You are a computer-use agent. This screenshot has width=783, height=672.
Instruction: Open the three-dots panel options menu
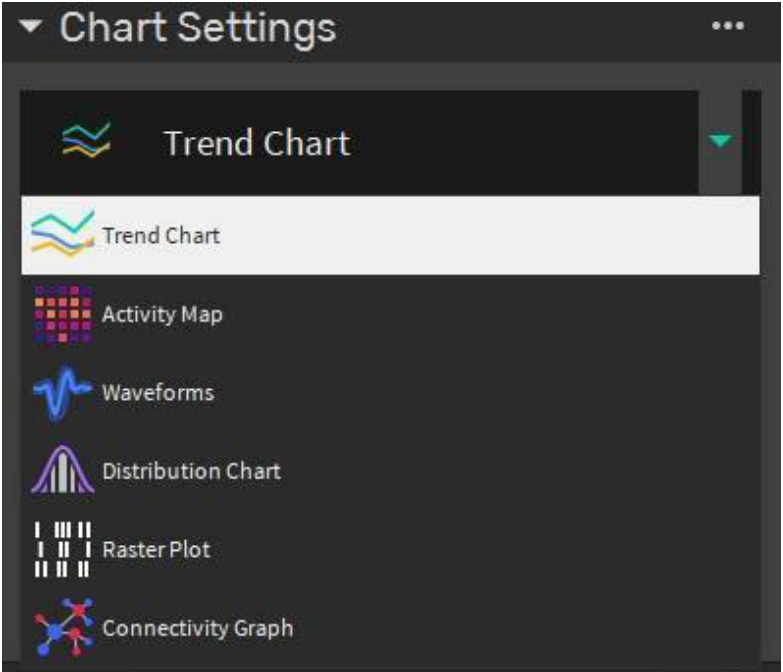click(x=728, y=26)
